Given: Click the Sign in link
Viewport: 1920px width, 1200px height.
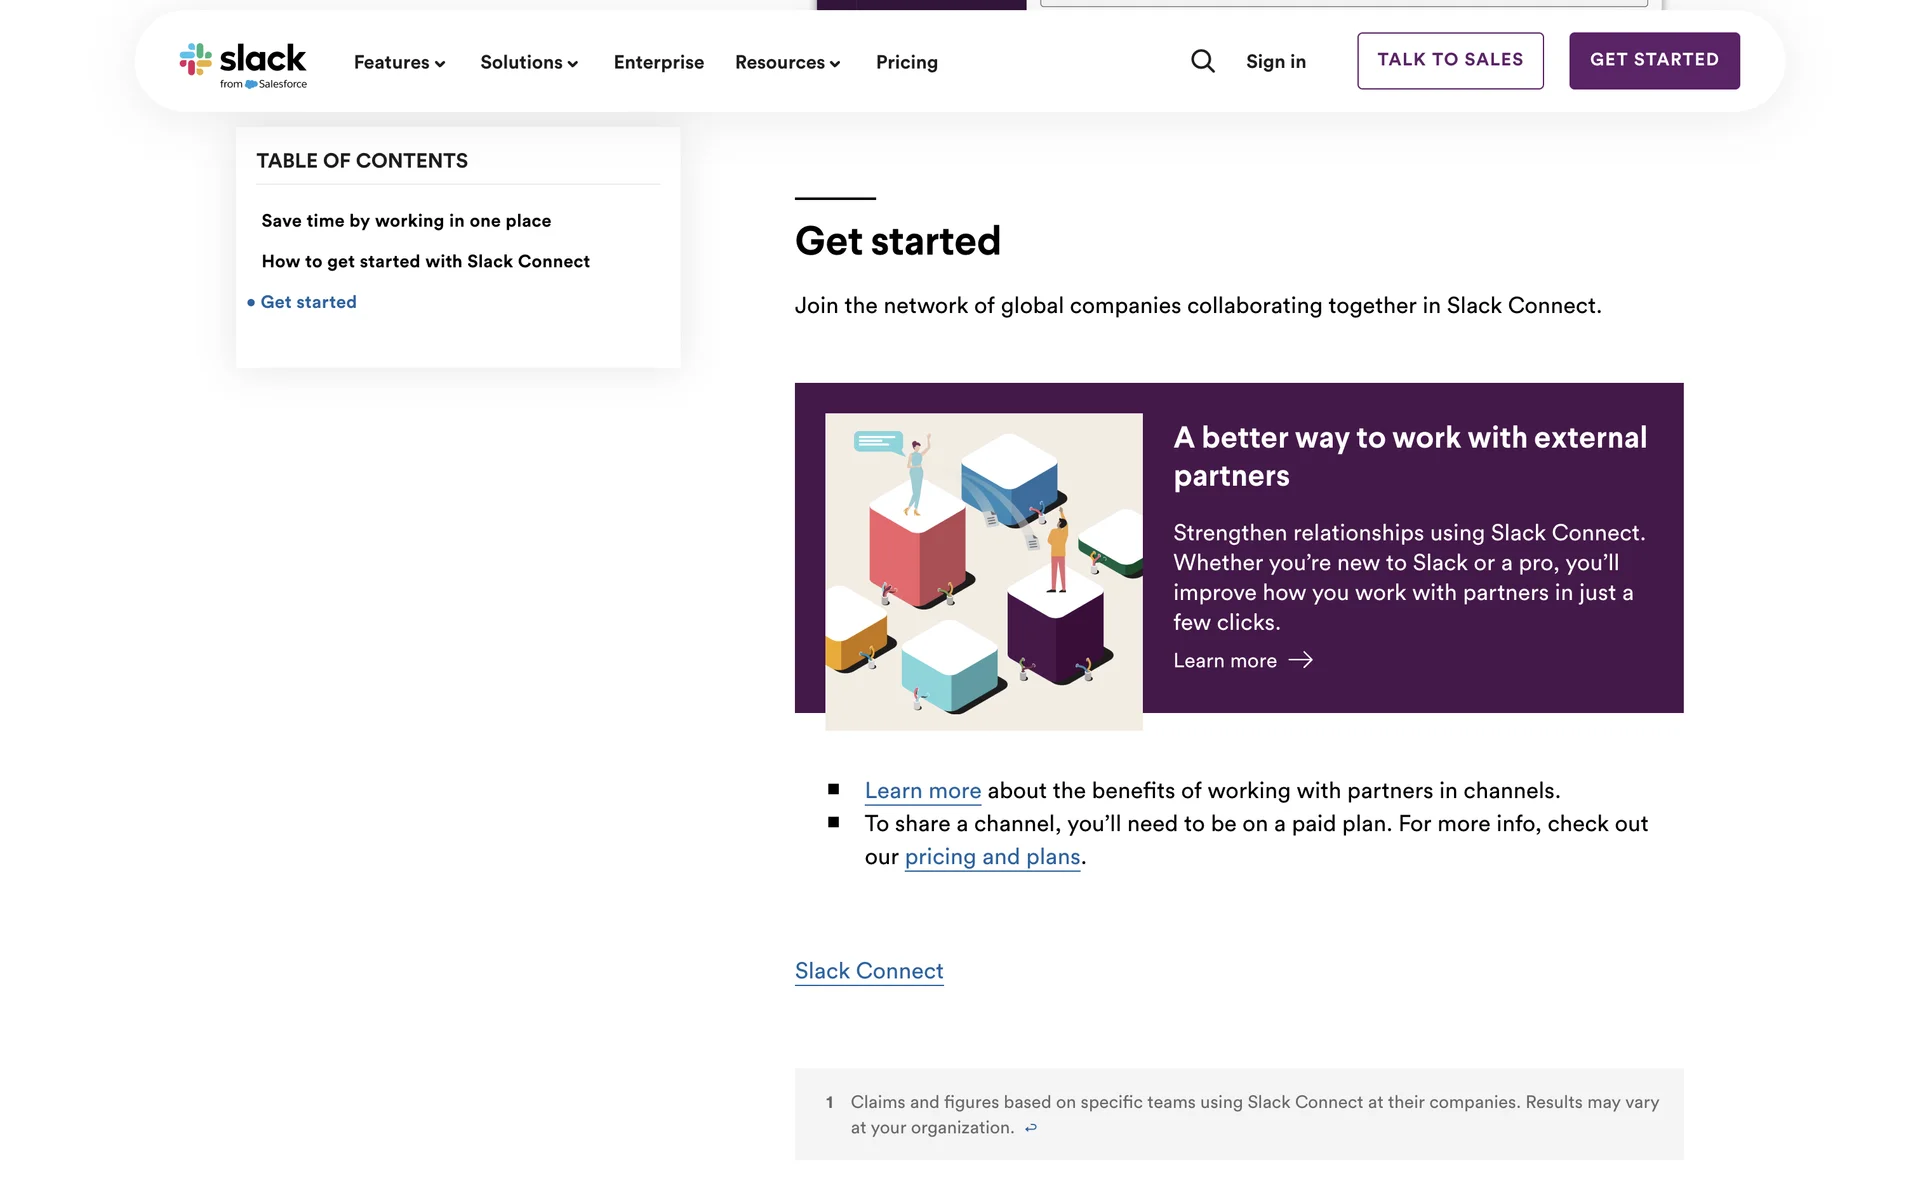Looking at the screenshot, I should [1276, 62].
